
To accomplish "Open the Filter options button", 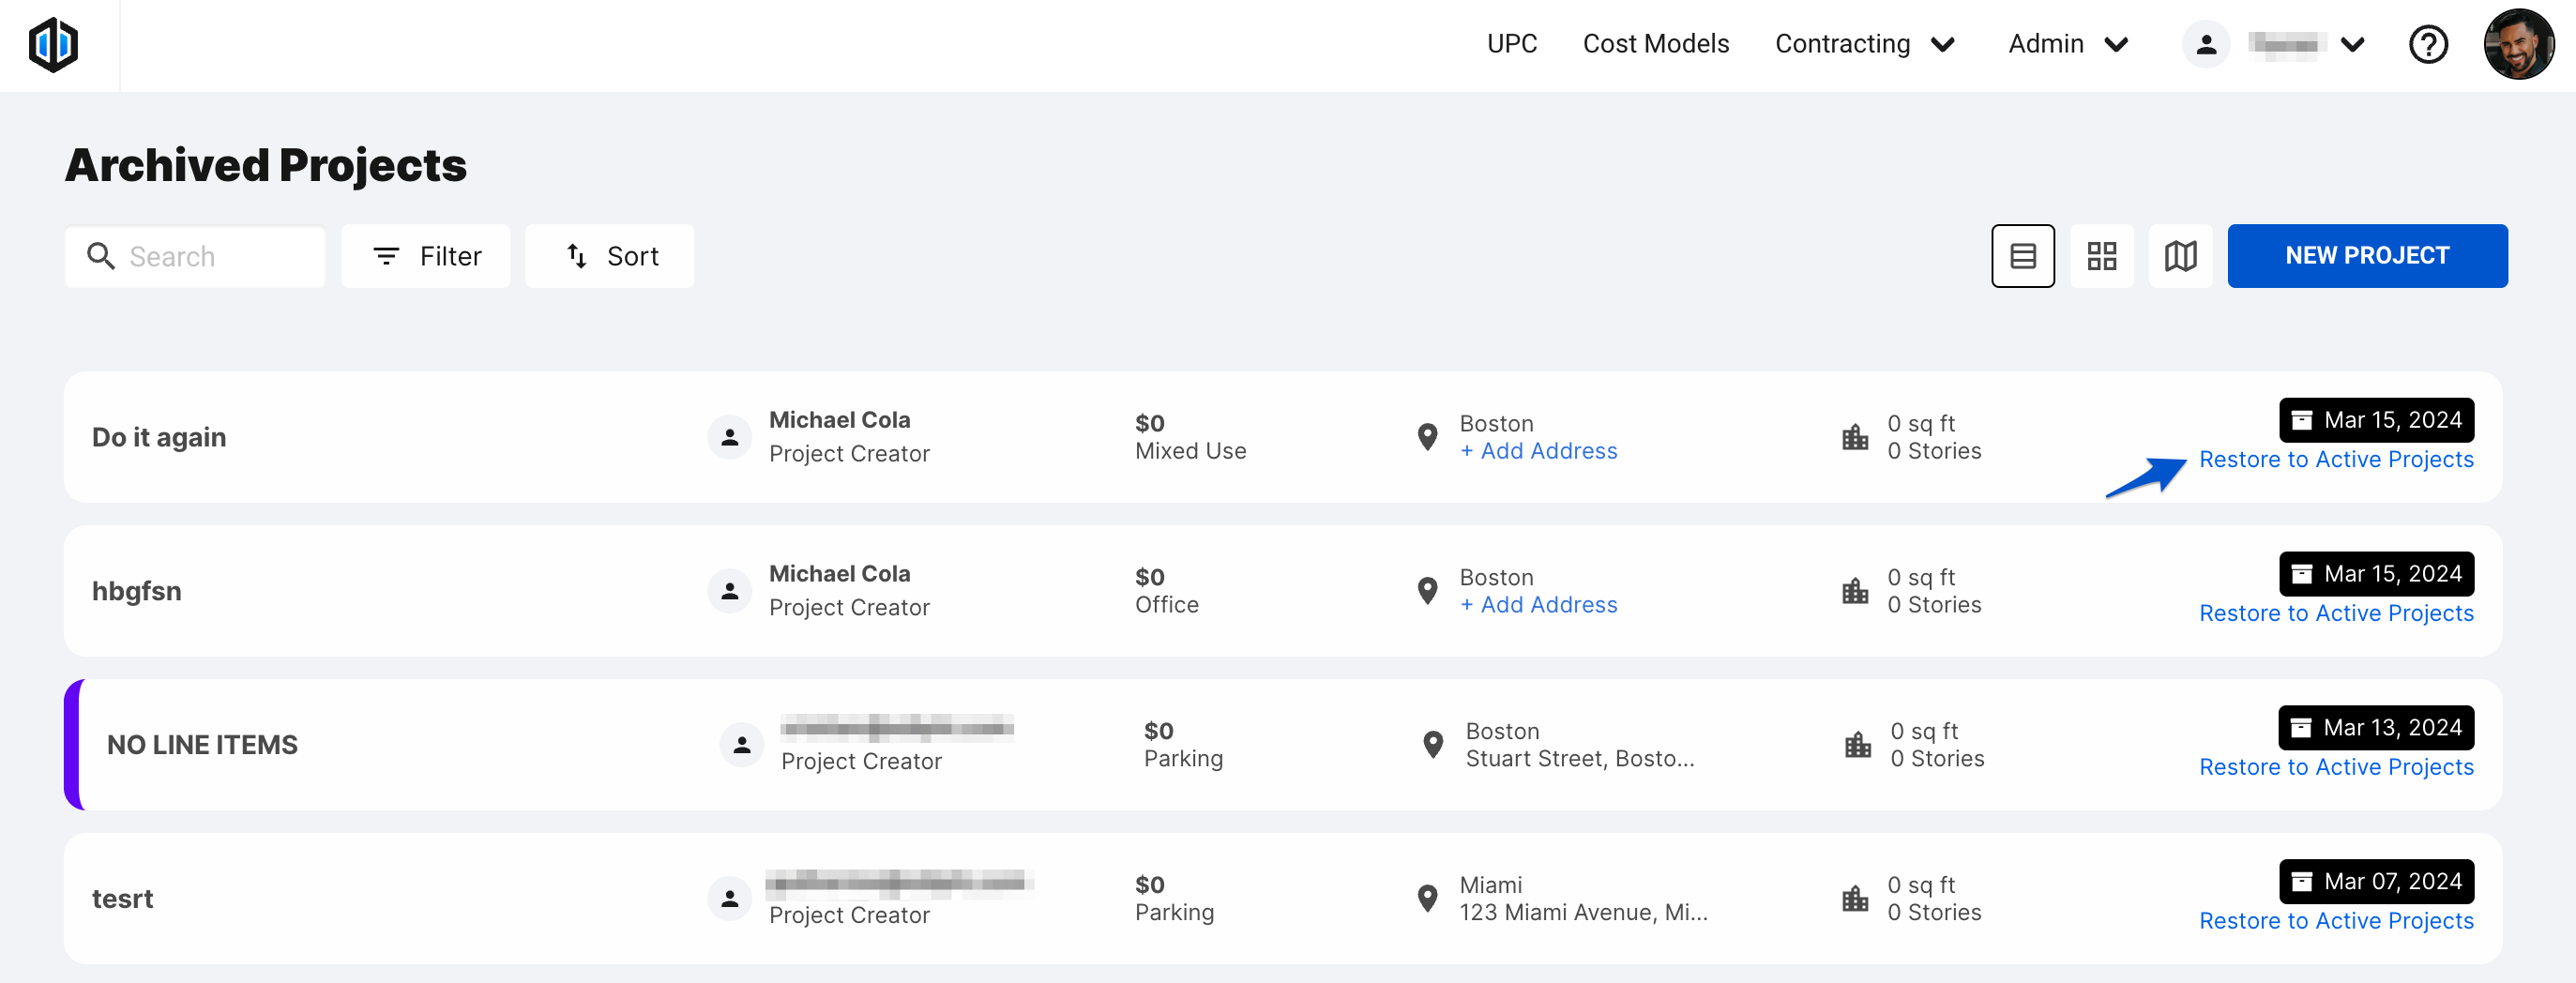I will pyautogui.click(x=426, y=257).
